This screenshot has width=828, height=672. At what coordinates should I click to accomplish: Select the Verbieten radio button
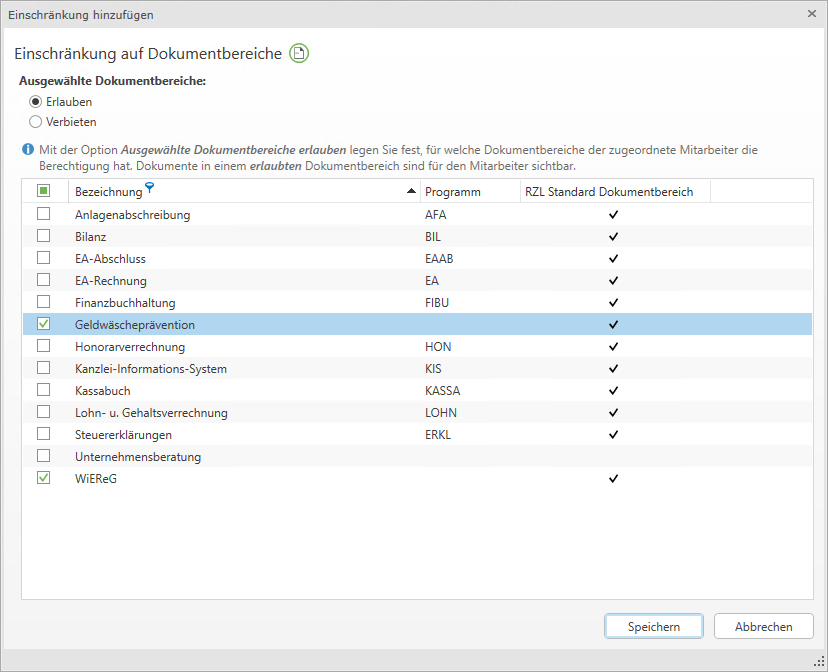36,122
